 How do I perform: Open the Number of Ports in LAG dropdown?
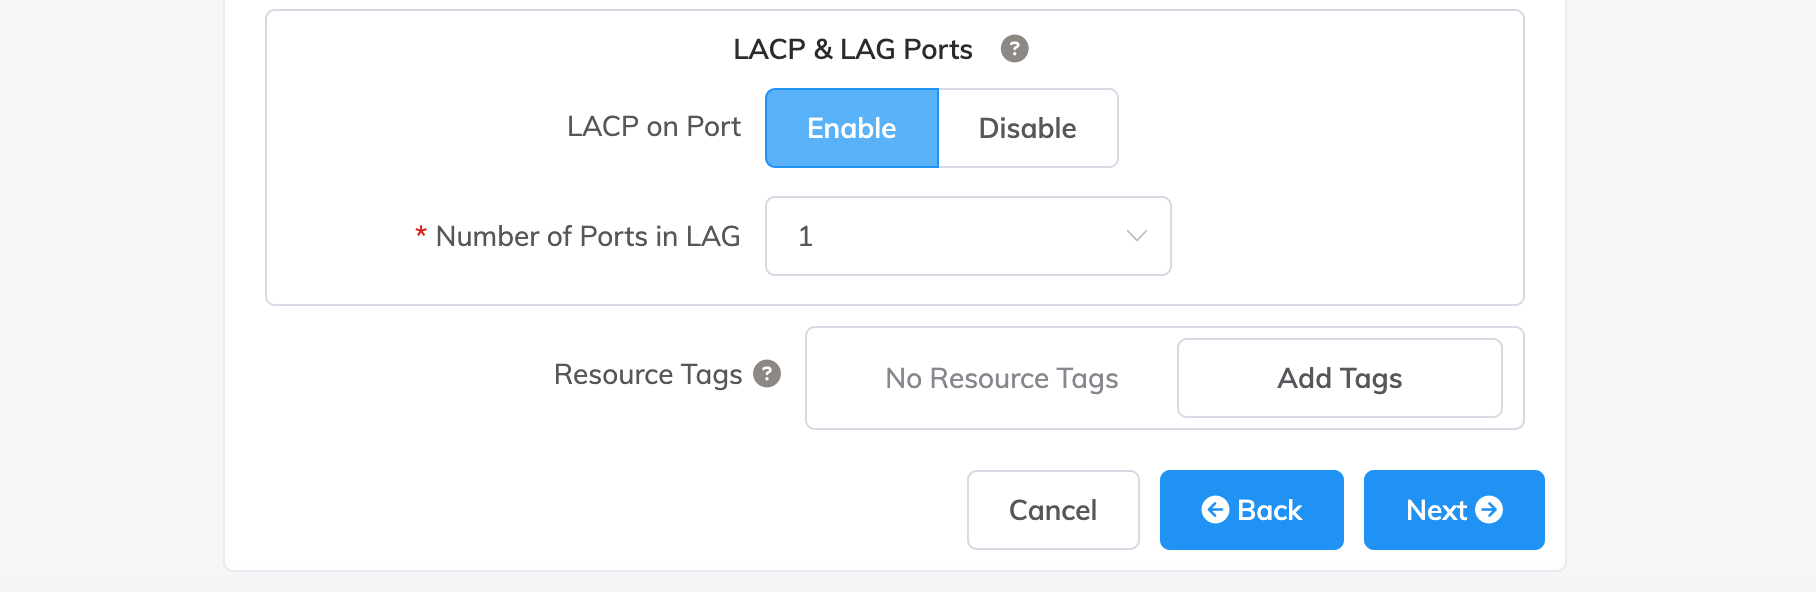[968, 236]
